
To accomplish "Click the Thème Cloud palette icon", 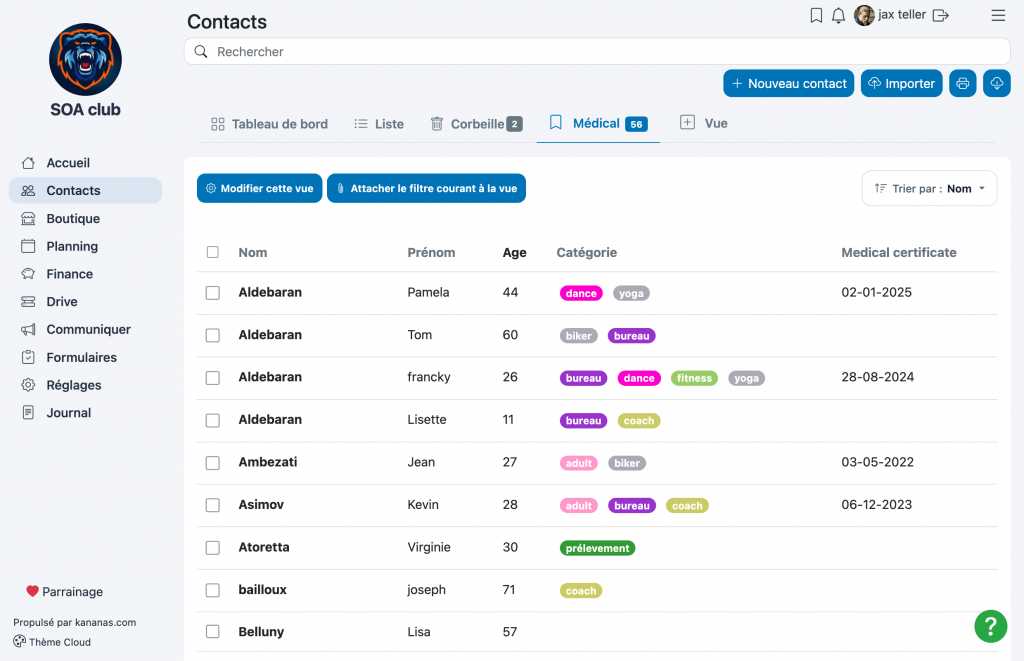I will [x=20, y=641].
